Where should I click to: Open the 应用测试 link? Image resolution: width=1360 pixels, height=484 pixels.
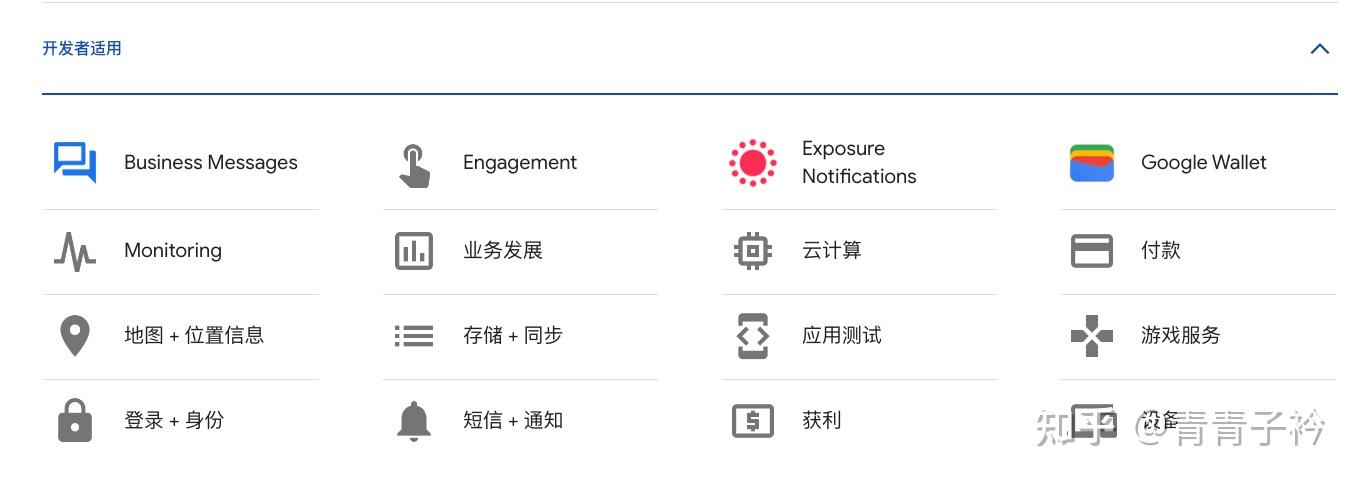click(841, 336)
